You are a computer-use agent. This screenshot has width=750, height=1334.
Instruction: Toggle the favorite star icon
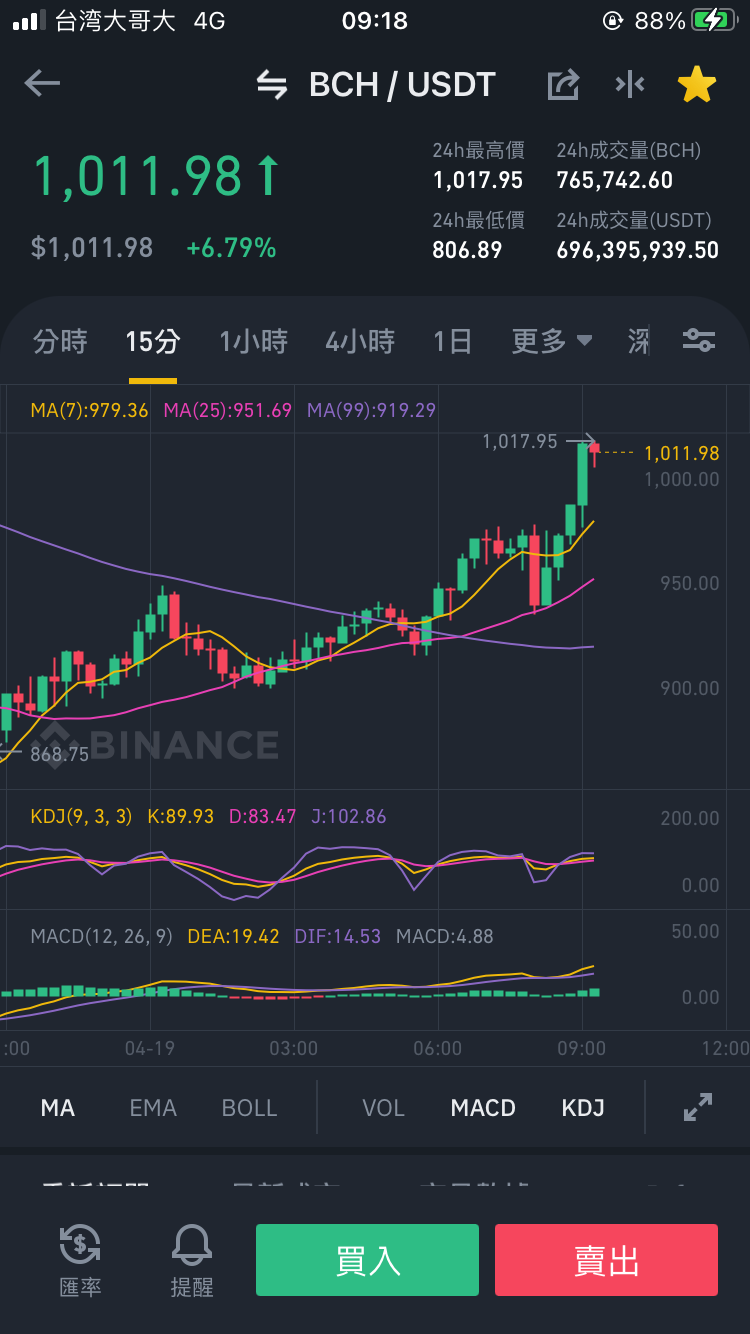[x=697, y=85]
